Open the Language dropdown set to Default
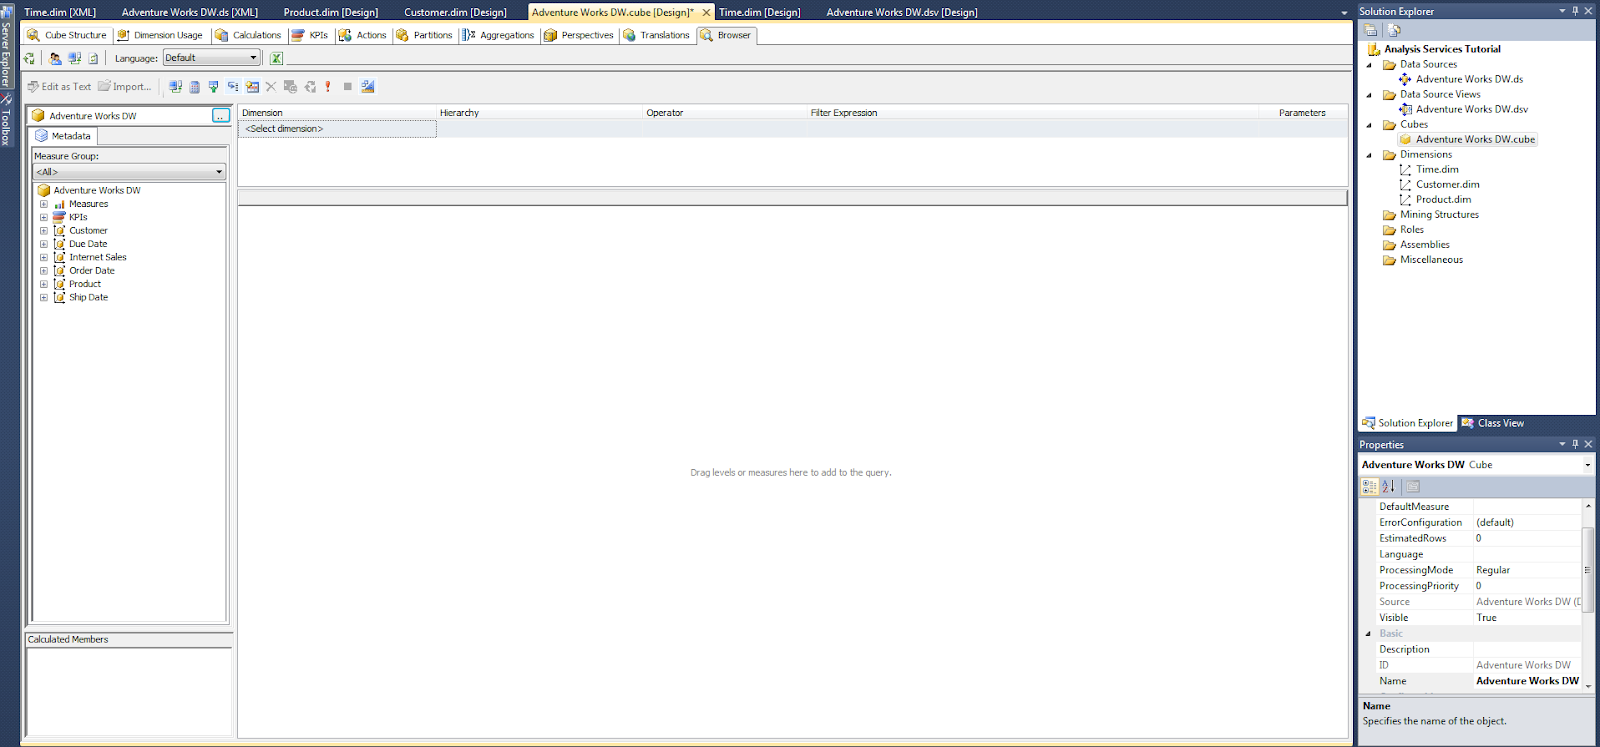 [212, 58]
